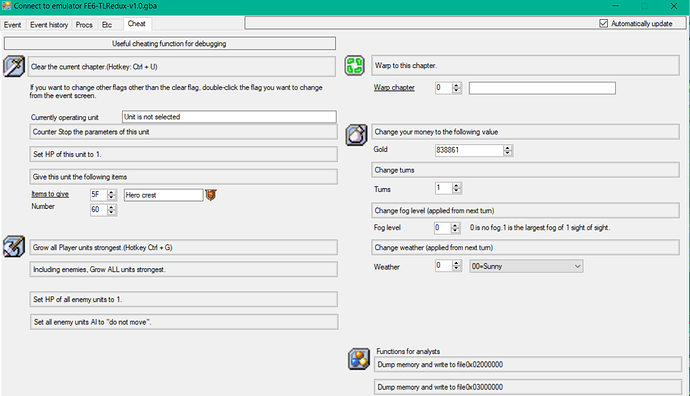Click Dump memory and write to file 0x03000000
The width and height of the screenshot is (690, 396).
528,387
